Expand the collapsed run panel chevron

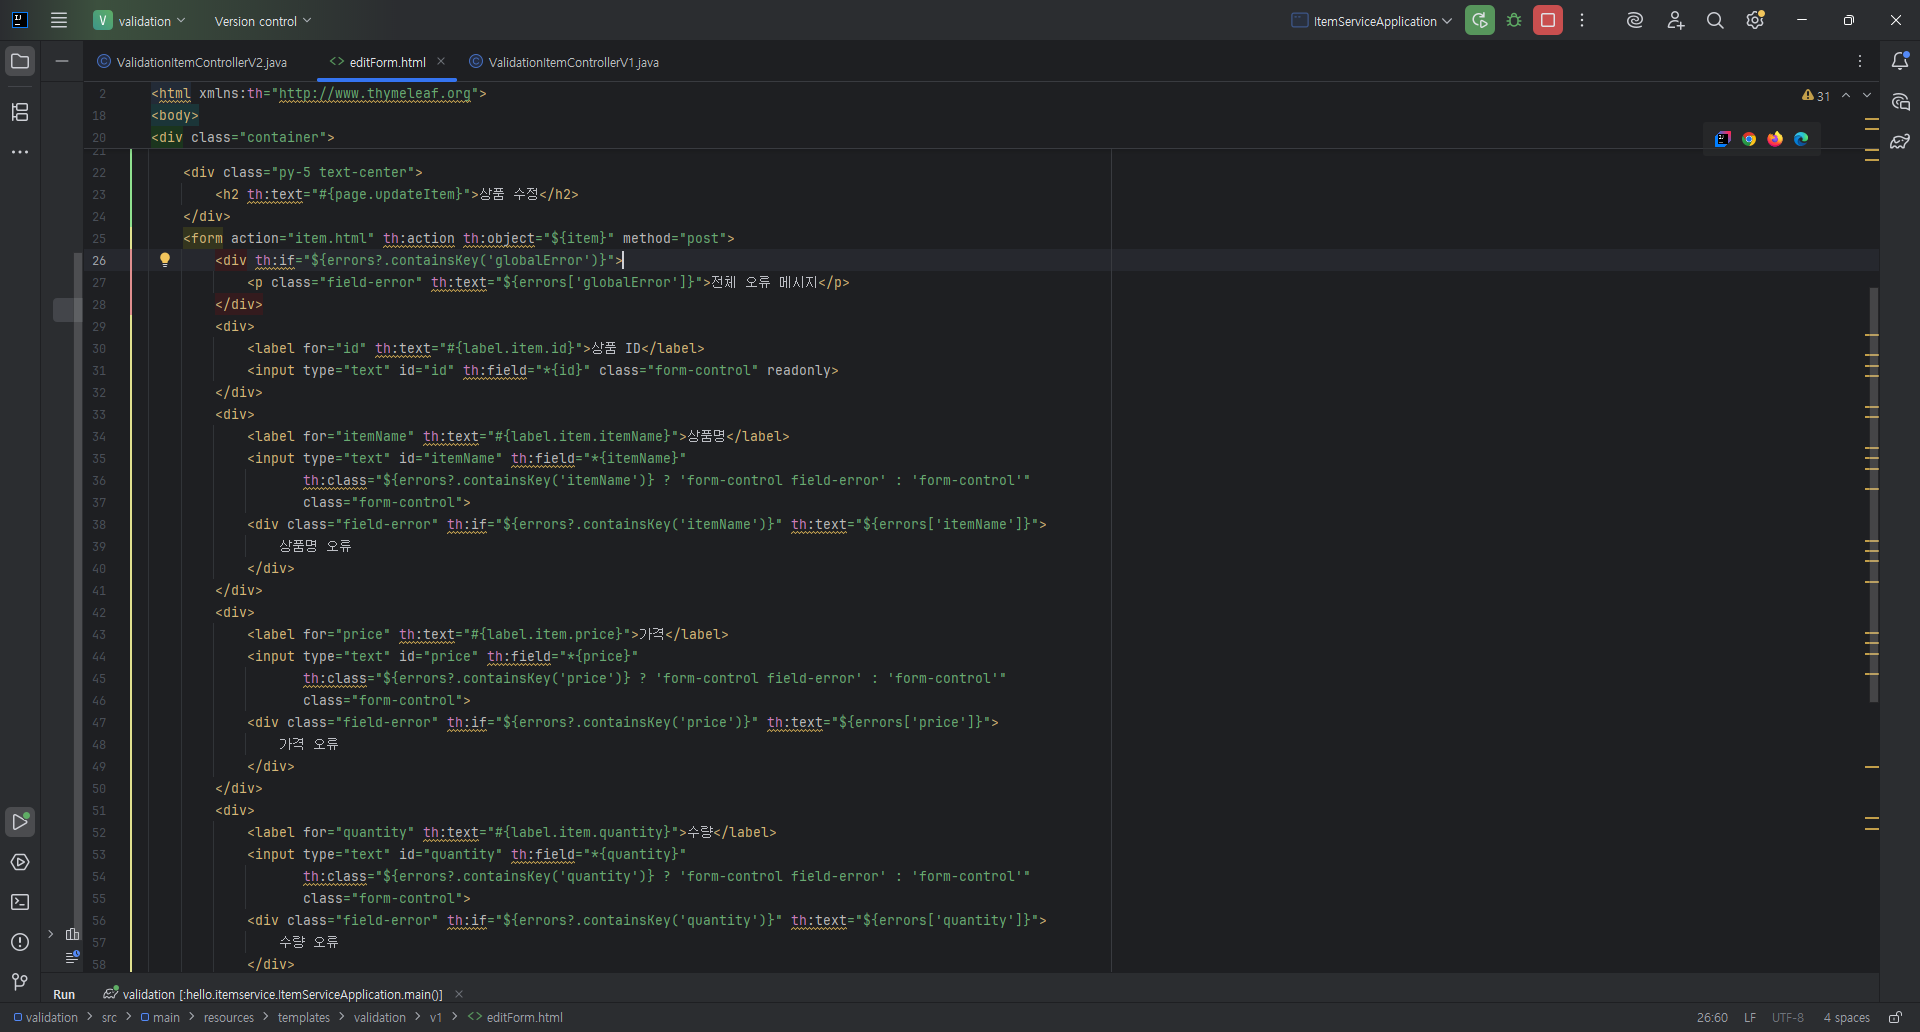pos(51,934)
